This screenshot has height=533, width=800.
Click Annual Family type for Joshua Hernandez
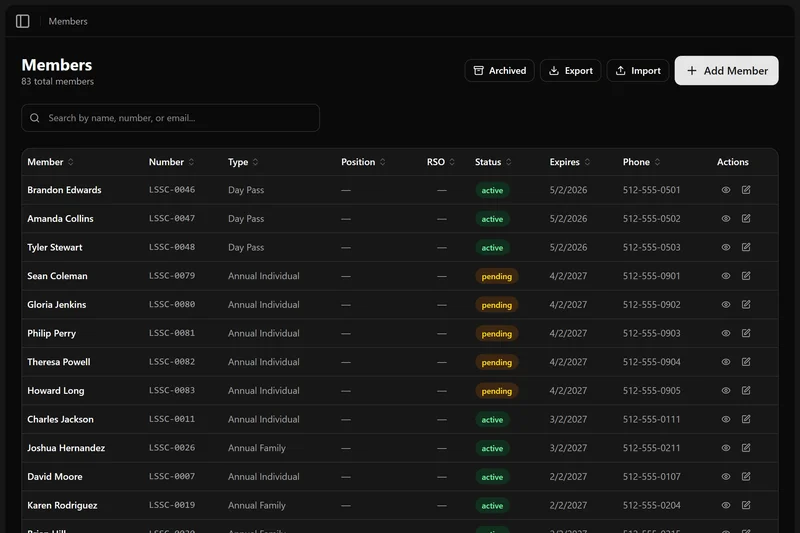click(257, 448)
